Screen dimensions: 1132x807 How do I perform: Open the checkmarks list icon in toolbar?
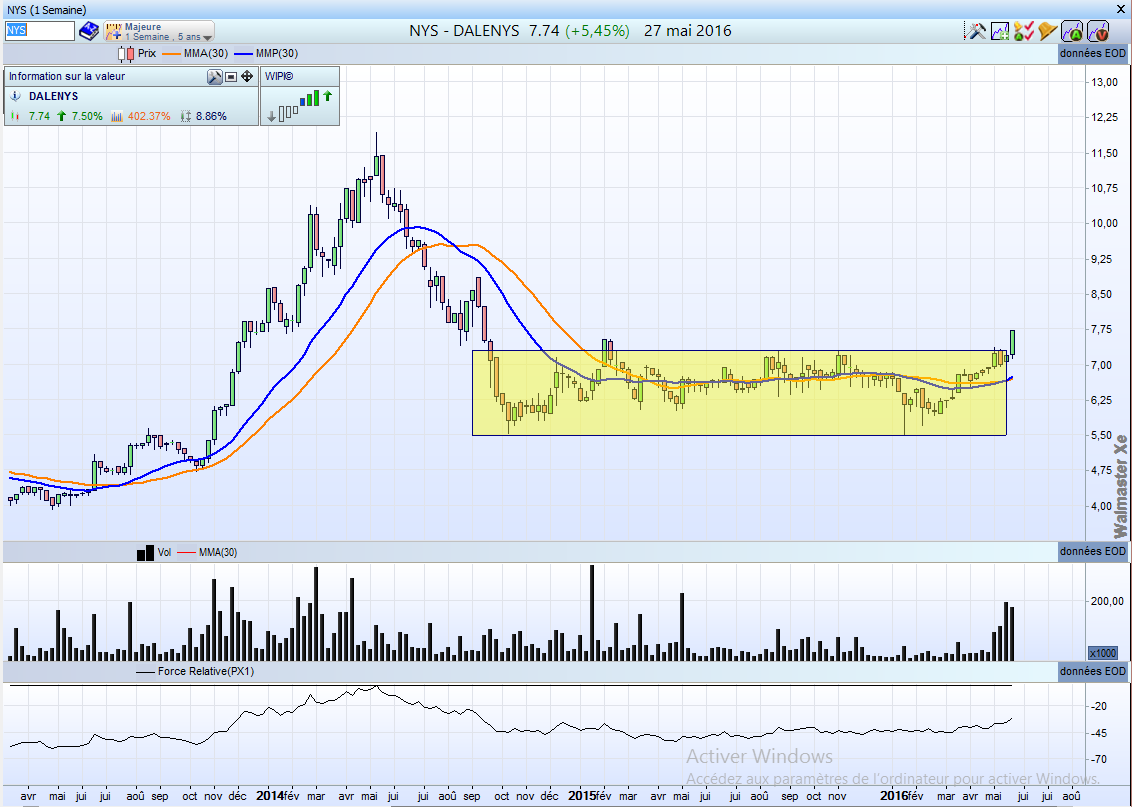point(1024,31)
